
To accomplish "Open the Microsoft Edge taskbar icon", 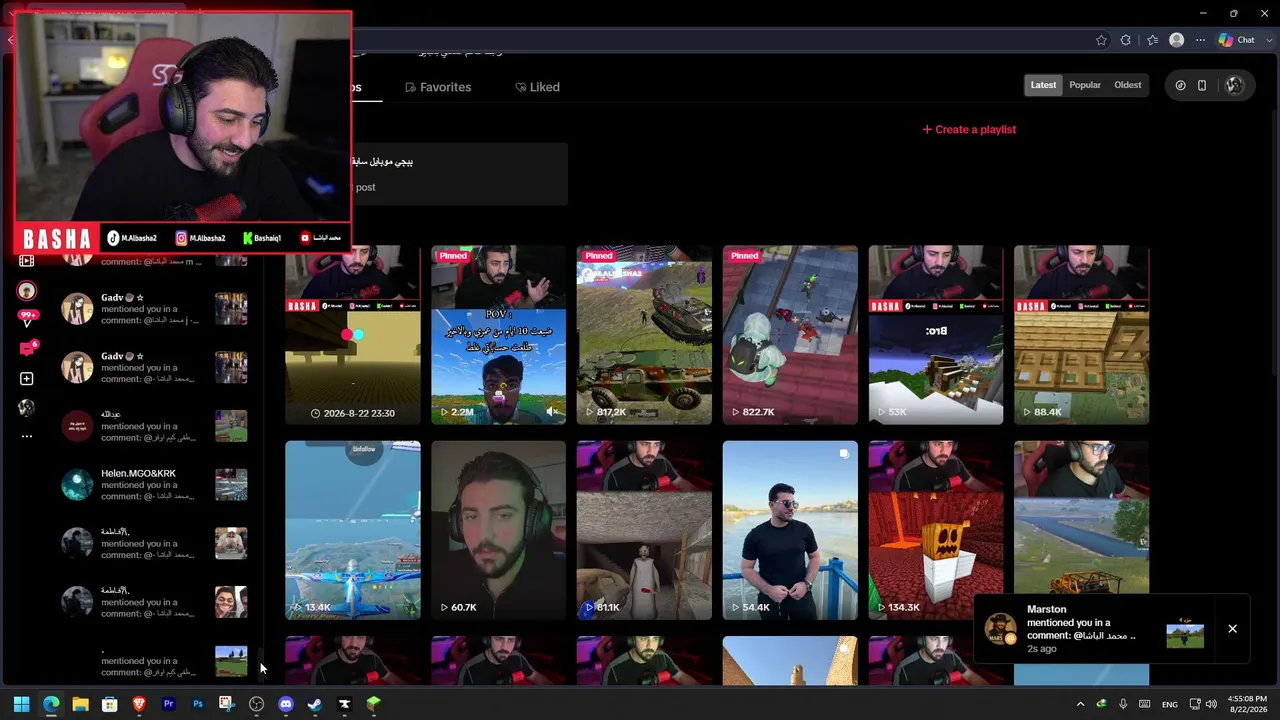I will pyautogui.click(x=51, y=704).
